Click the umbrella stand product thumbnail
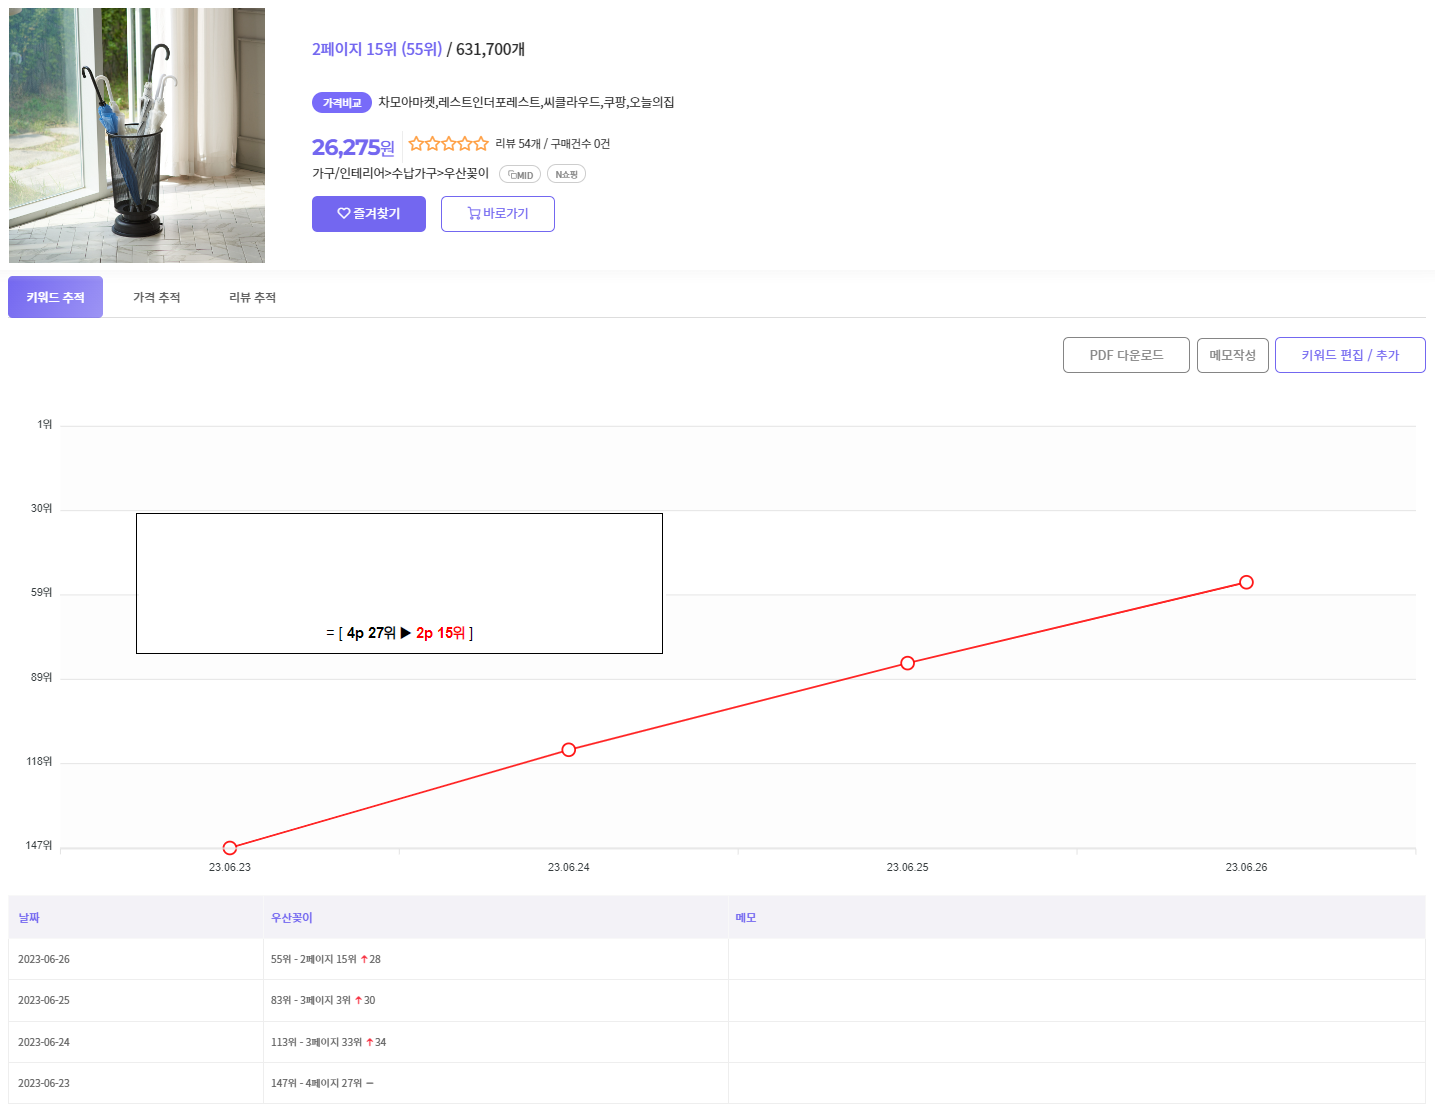This screenshot has height=1116, width=1437. pyautogui.click(x=137, y=136)
